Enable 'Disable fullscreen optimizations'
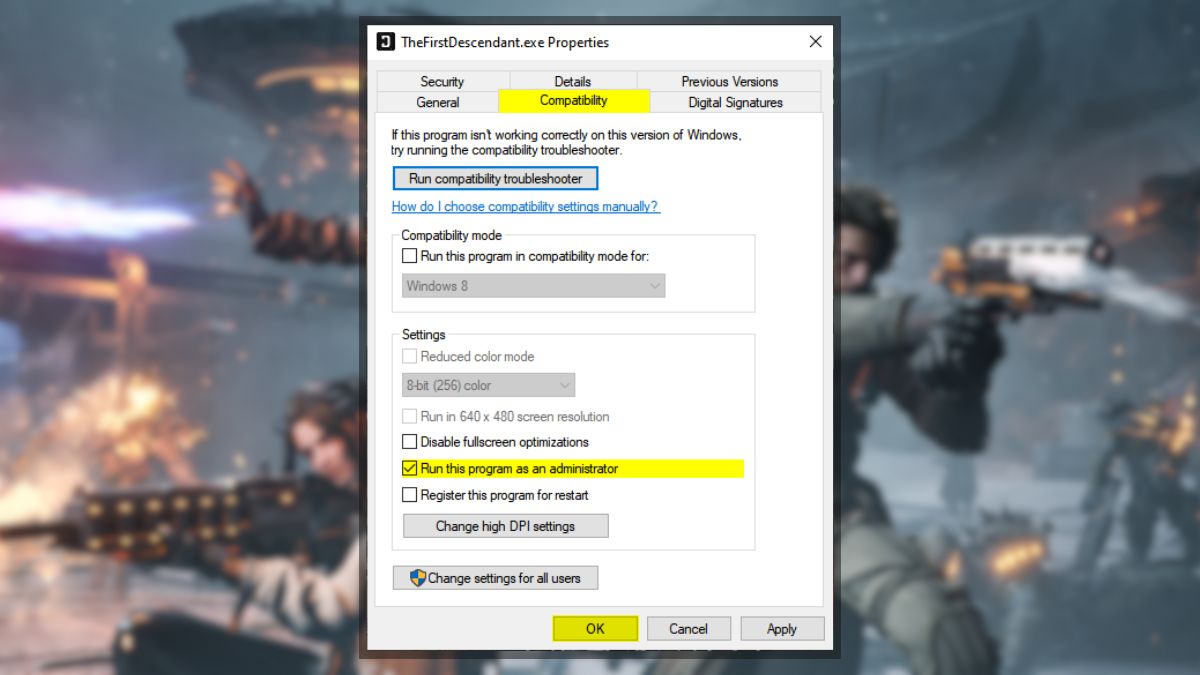Viewport: 1200px width, 675px height. 409,442
